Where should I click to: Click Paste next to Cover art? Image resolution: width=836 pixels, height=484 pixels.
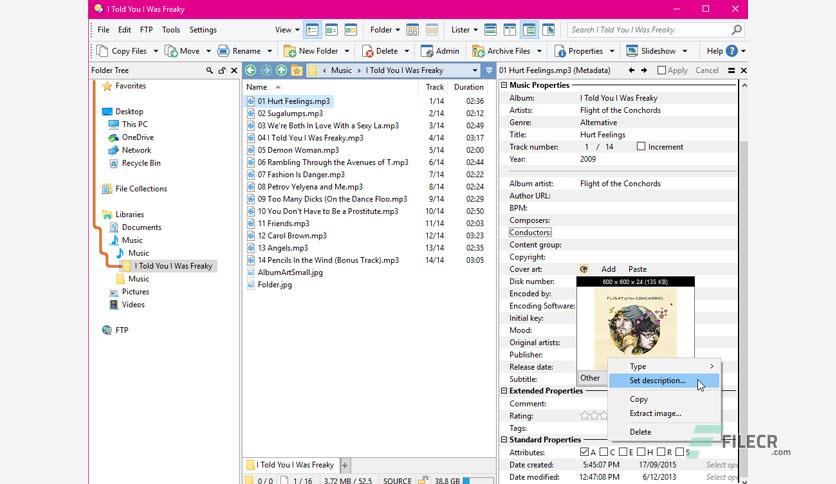(x=637, y=269)
